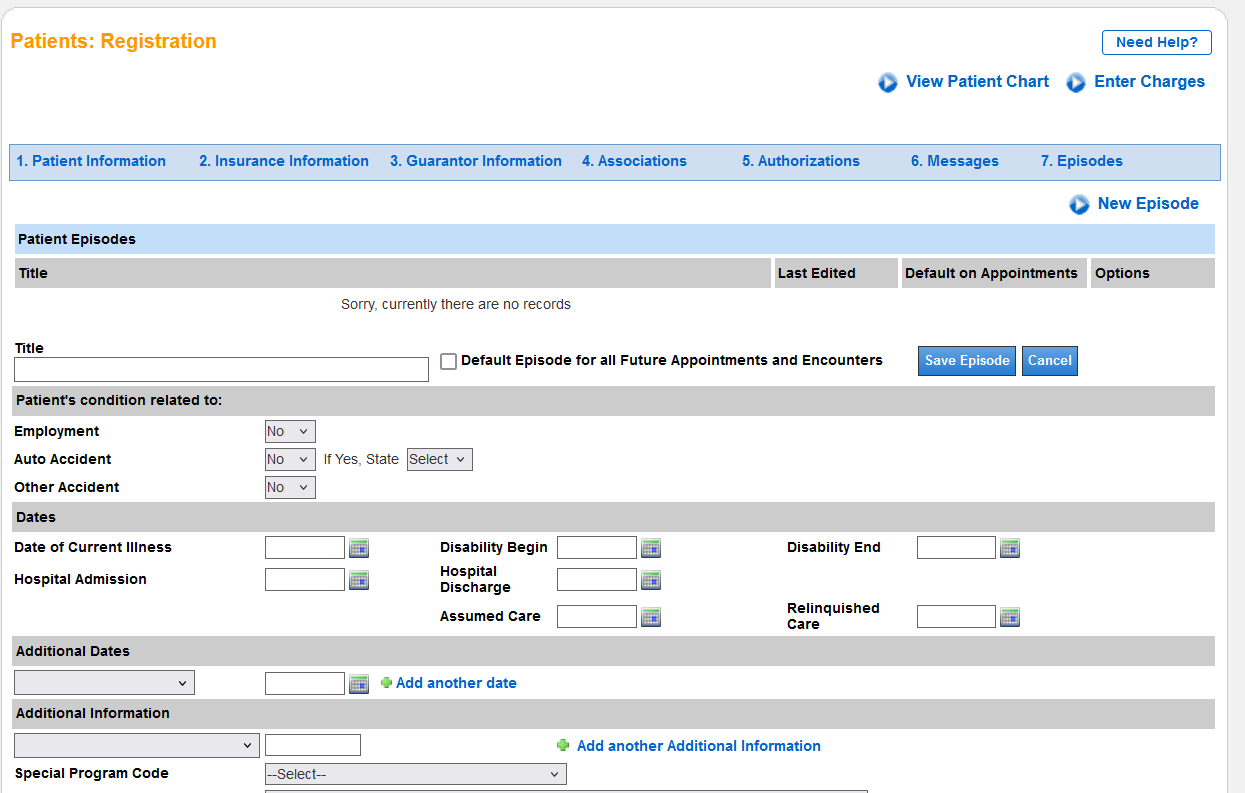Open the Special Program Code dropdown
The height and width of the screenshot is (793, 1245).
point(415,774)
